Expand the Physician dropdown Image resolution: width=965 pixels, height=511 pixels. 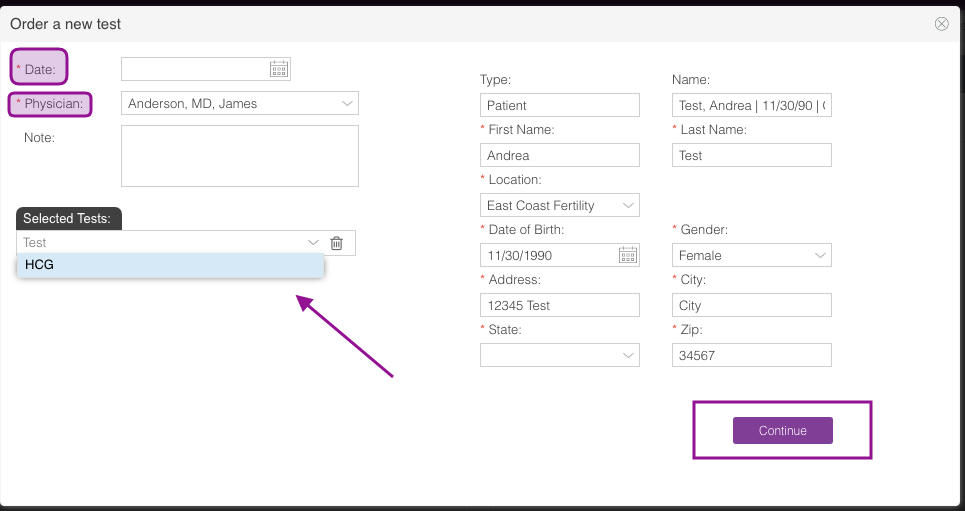(x=347, y=103)
